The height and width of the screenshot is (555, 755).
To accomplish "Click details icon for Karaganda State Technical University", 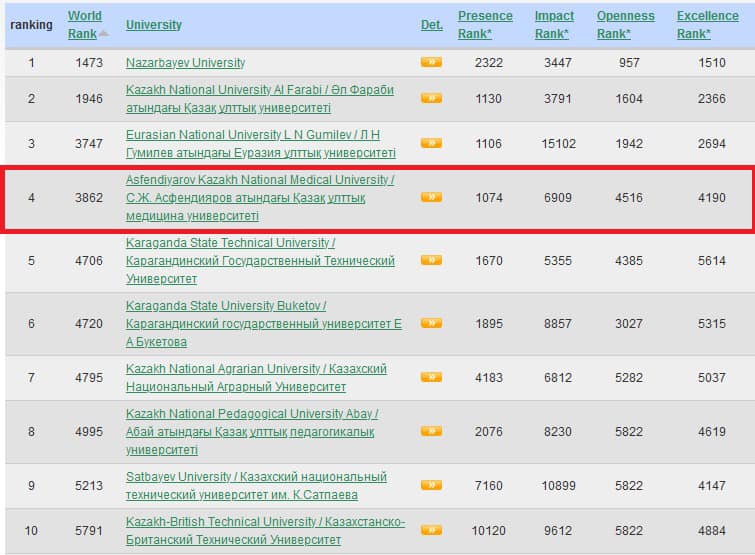I will pos(431,260).
